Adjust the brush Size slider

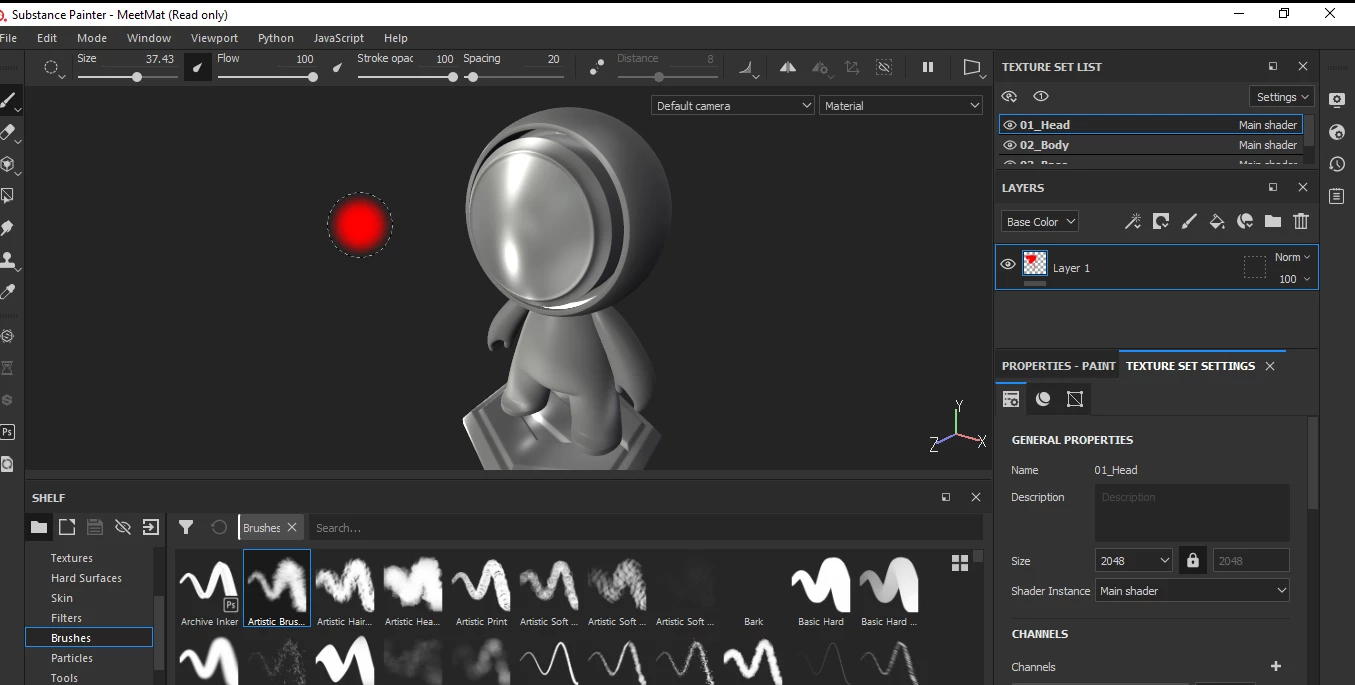[x=127, y=77]
